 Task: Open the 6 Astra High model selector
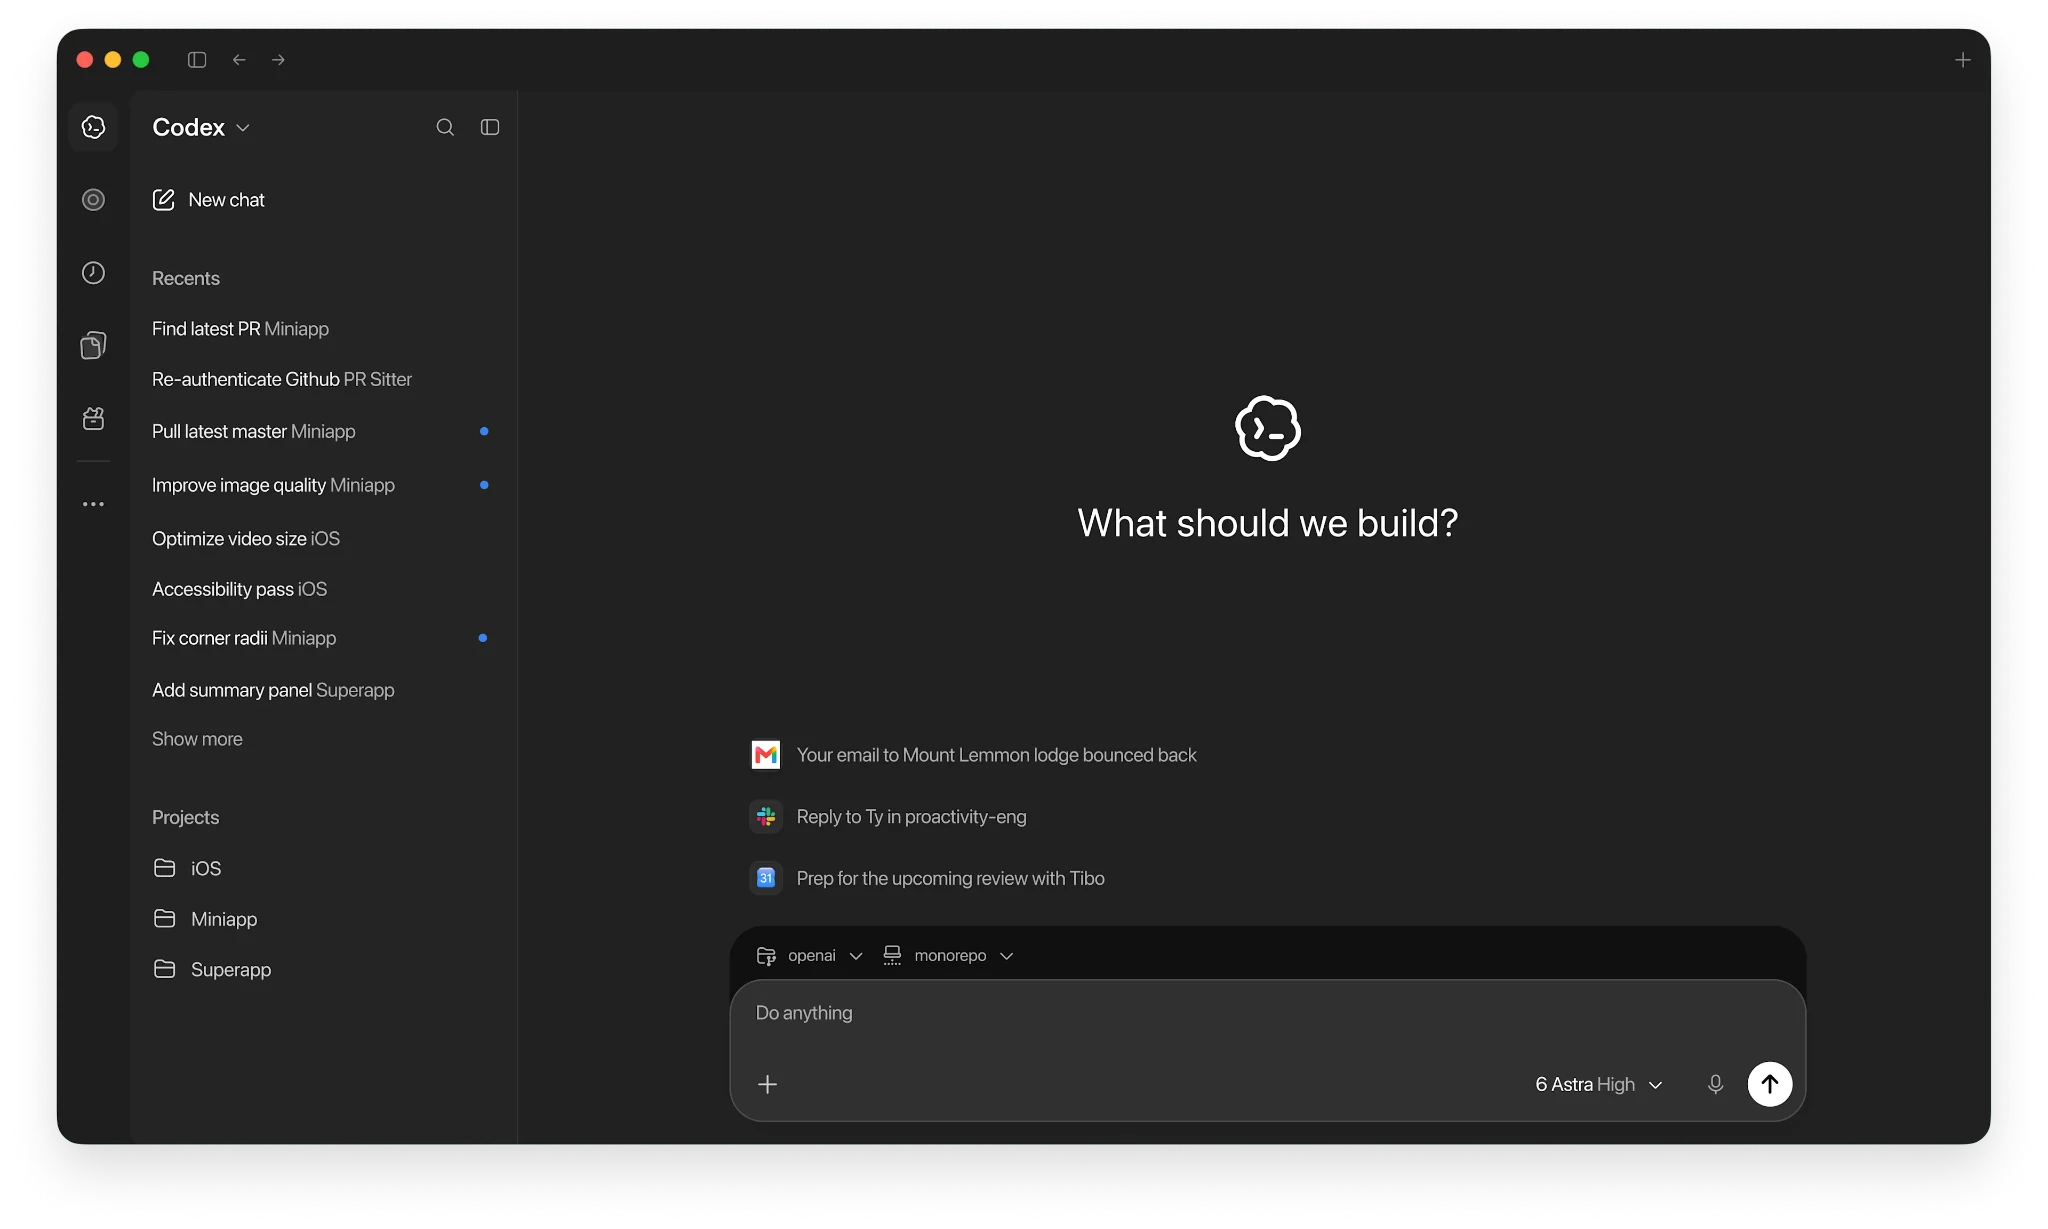[x=1598, y=1084]
